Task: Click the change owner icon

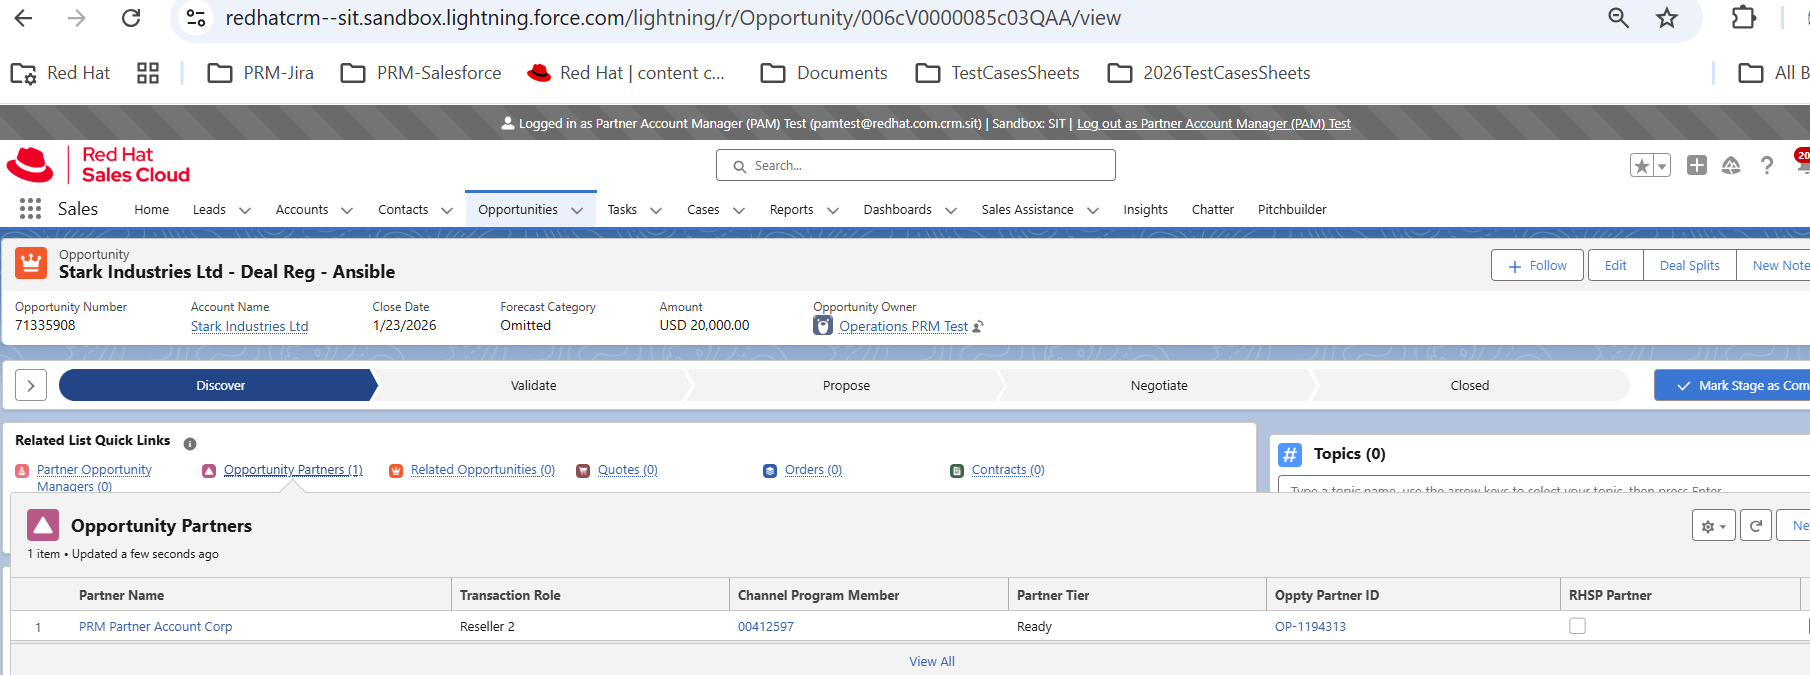Action: pyautogui.click(x=978, y=326)
